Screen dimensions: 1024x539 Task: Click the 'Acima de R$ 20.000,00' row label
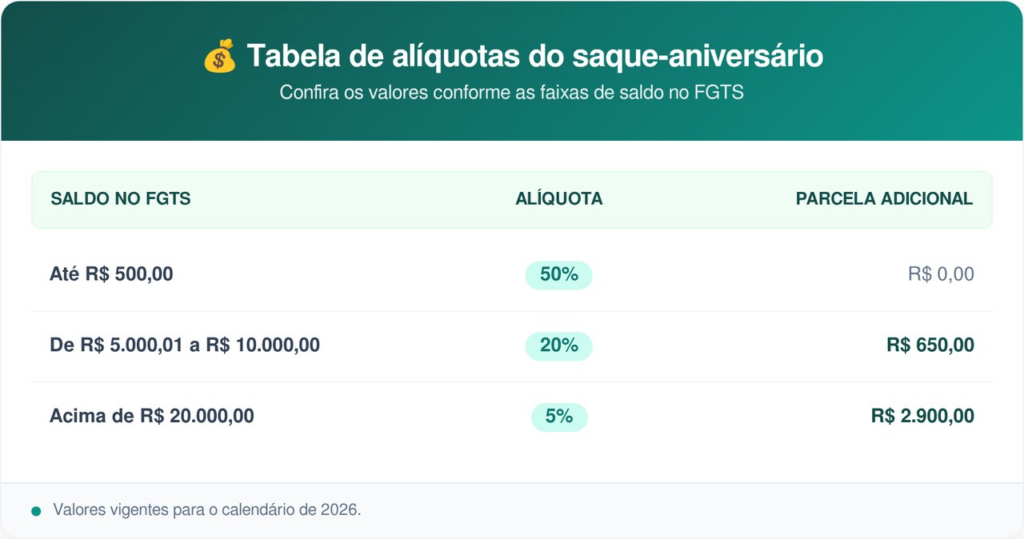152,417
